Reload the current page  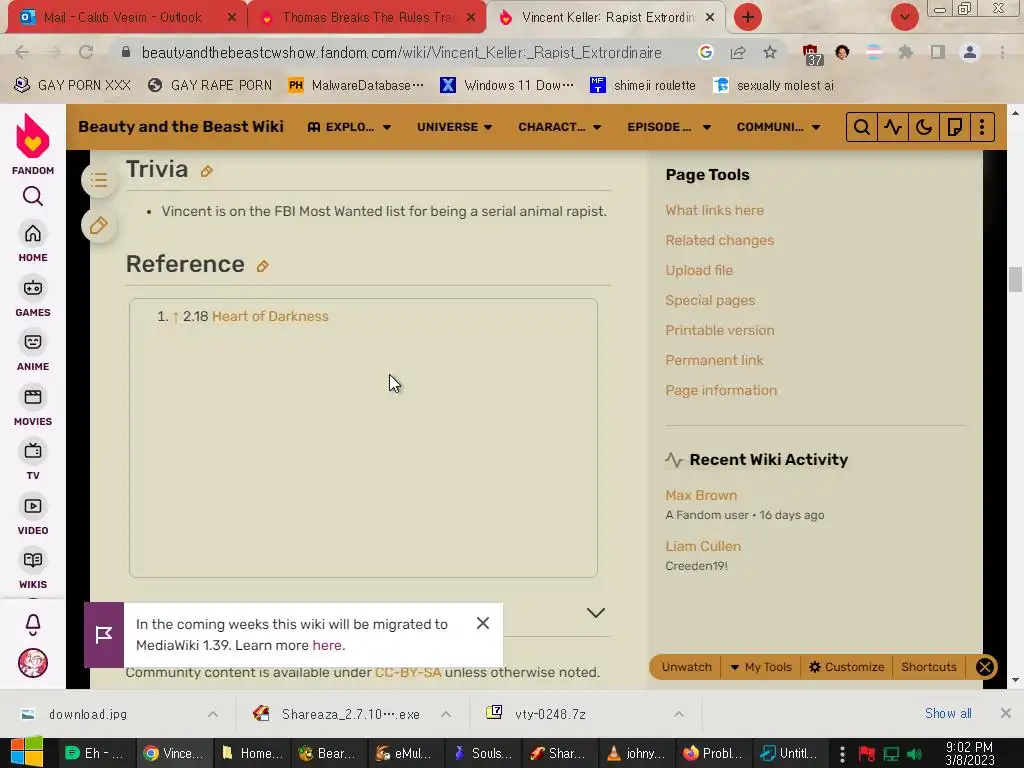(x=86, y=52)
